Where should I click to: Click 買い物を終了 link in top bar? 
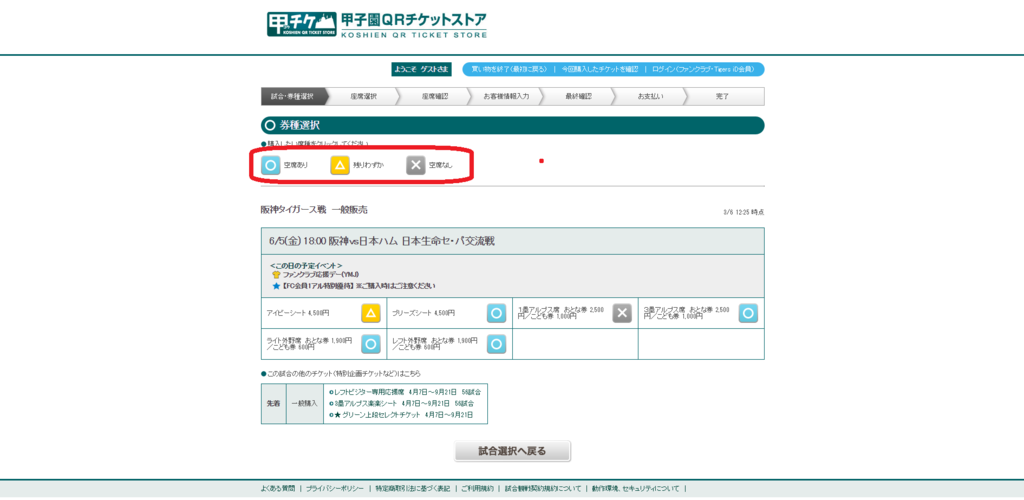(x=508, y=69)
